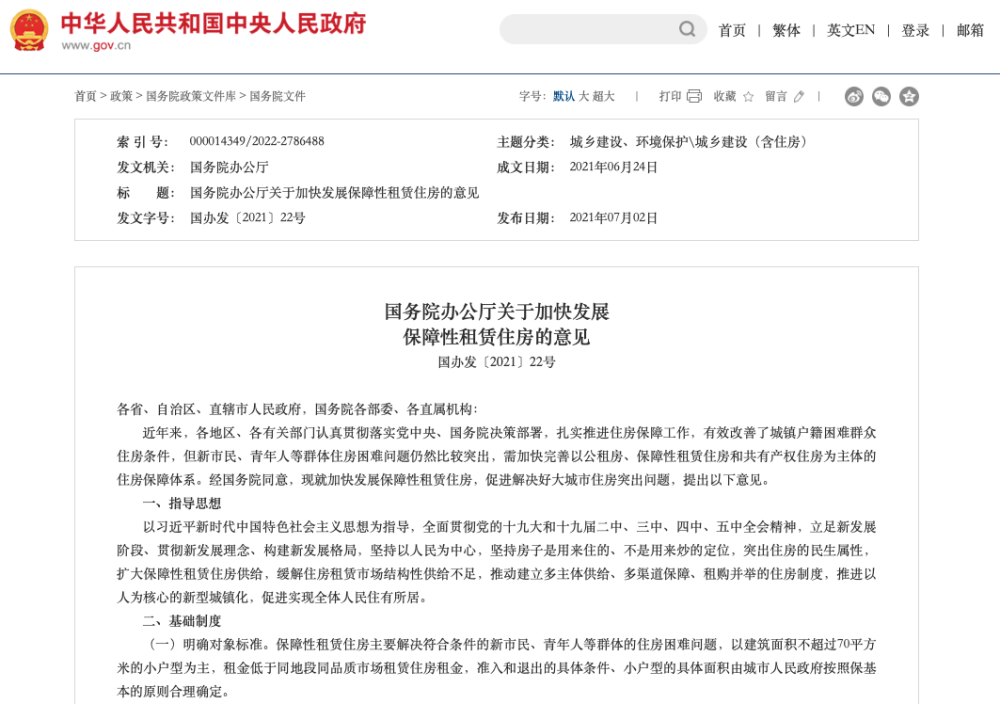Viewport: 1000px width, 704px height.
Task: Click the paragraph starting （一）明确对象标准
Action: click(x=497, y=668)
